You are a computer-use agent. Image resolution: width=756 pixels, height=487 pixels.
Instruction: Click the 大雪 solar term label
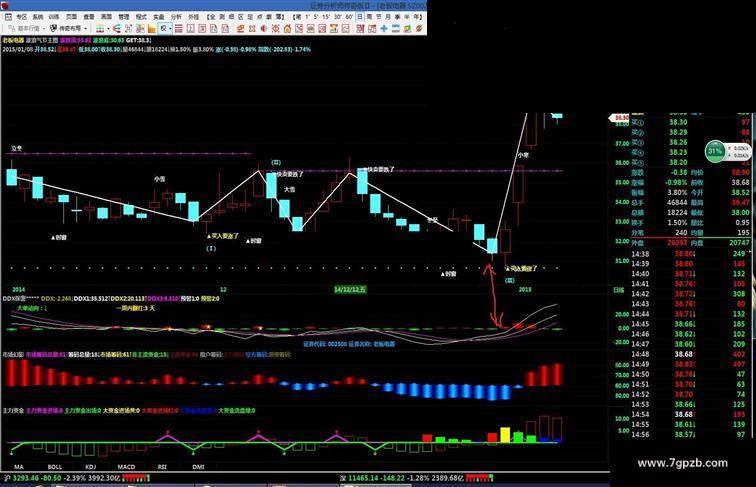coord(289,189)
